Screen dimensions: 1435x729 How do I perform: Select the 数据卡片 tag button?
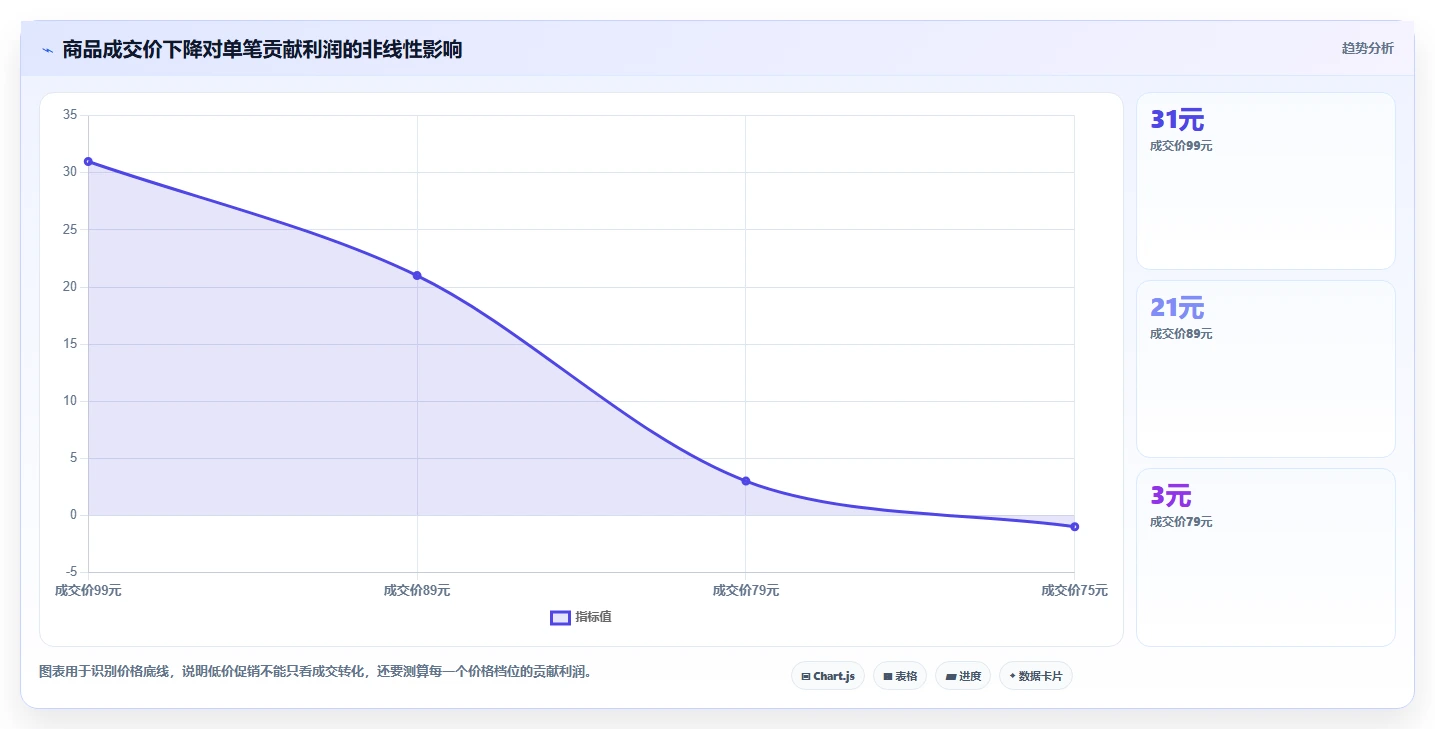pyautogui.click(x=1036, y=676)
